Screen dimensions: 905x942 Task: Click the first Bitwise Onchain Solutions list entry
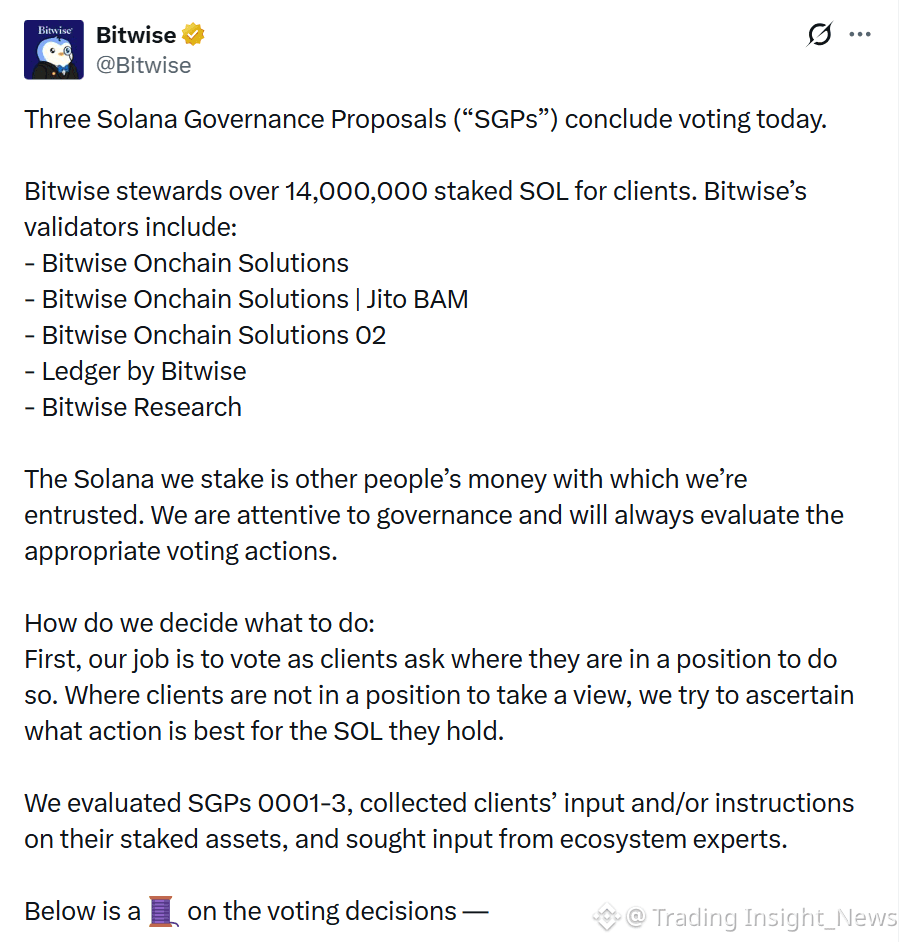pyautogui.click(x=186, y=263)
